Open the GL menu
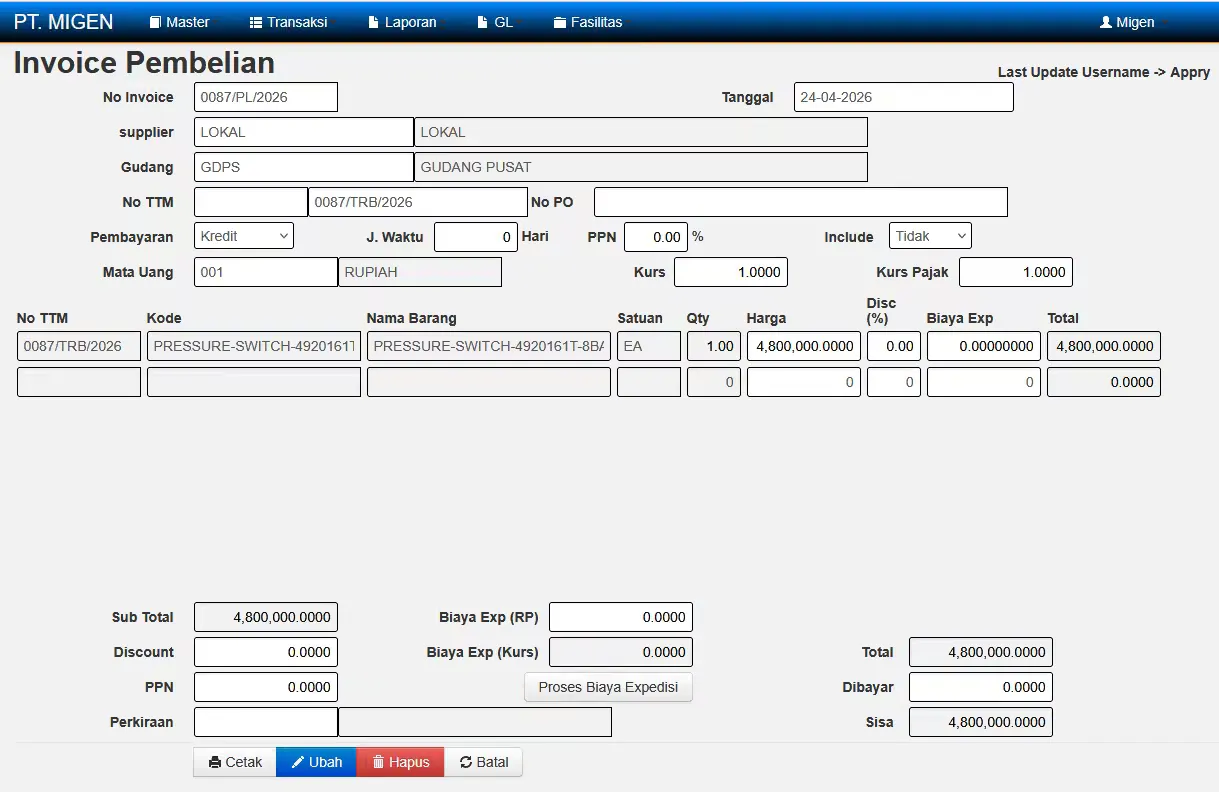Viewport: 1219px width, 792px height. point(496,22)
